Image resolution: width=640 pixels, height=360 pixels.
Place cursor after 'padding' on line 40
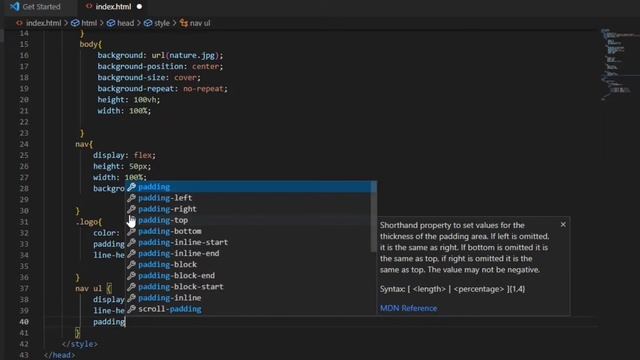click(125, 322)
